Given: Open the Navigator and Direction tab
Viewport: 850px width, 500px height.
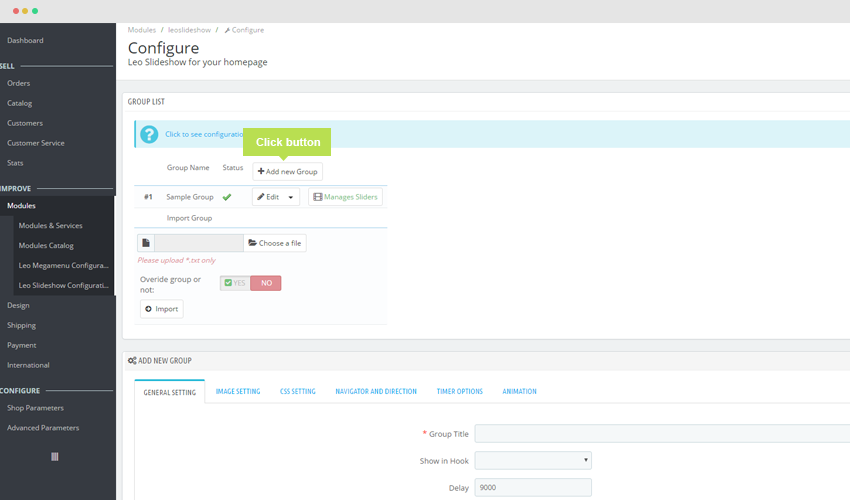Looking at the screenshot, I should 376,392.
